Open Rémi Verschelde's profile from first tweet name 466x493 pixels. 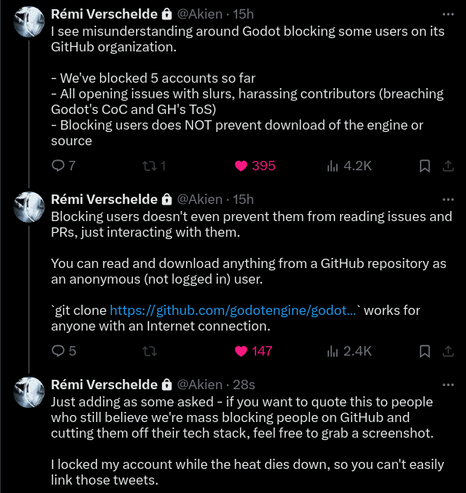[104, 14]
